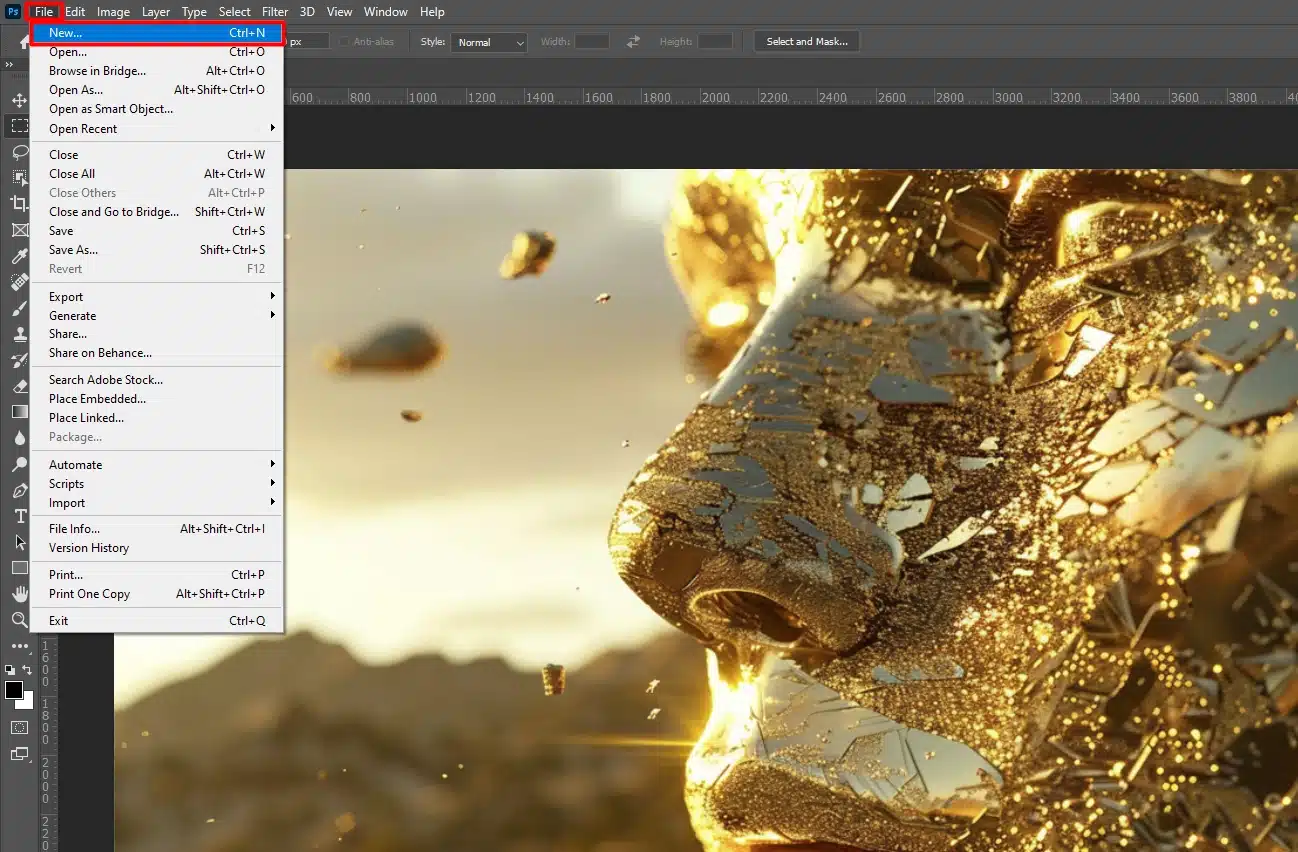Image resolution: width=1298 pixels, height=852 pixels.
Task: Select the Horizontal Type tool
Action: coord(19,516)
